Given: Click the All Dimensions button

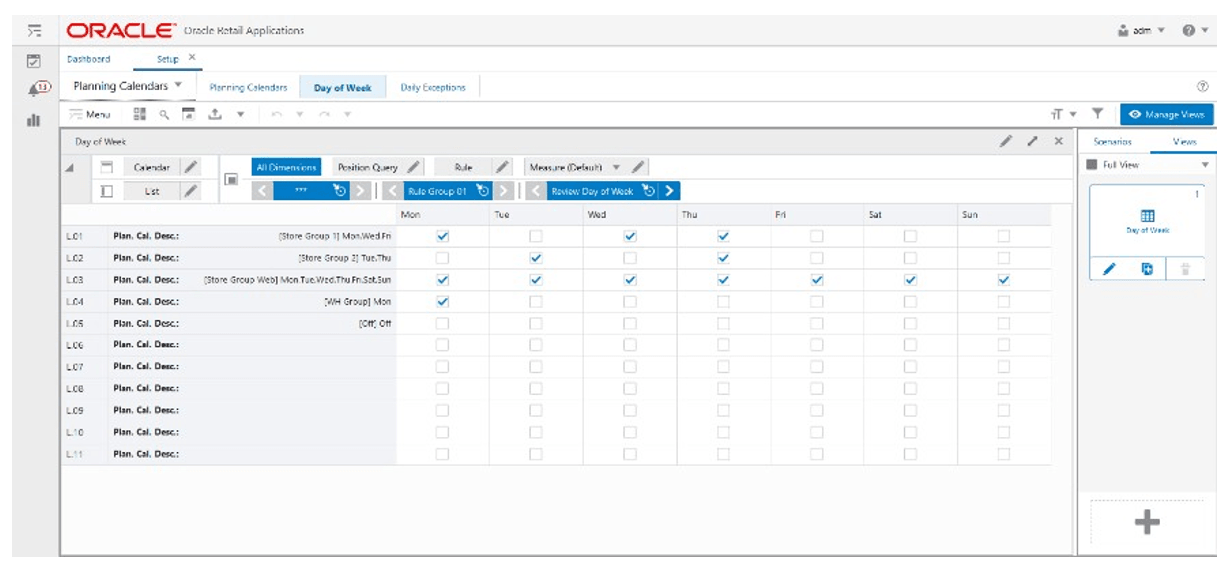Looking at the screenshot, I should pyautogui.click(x=286, y=168).
